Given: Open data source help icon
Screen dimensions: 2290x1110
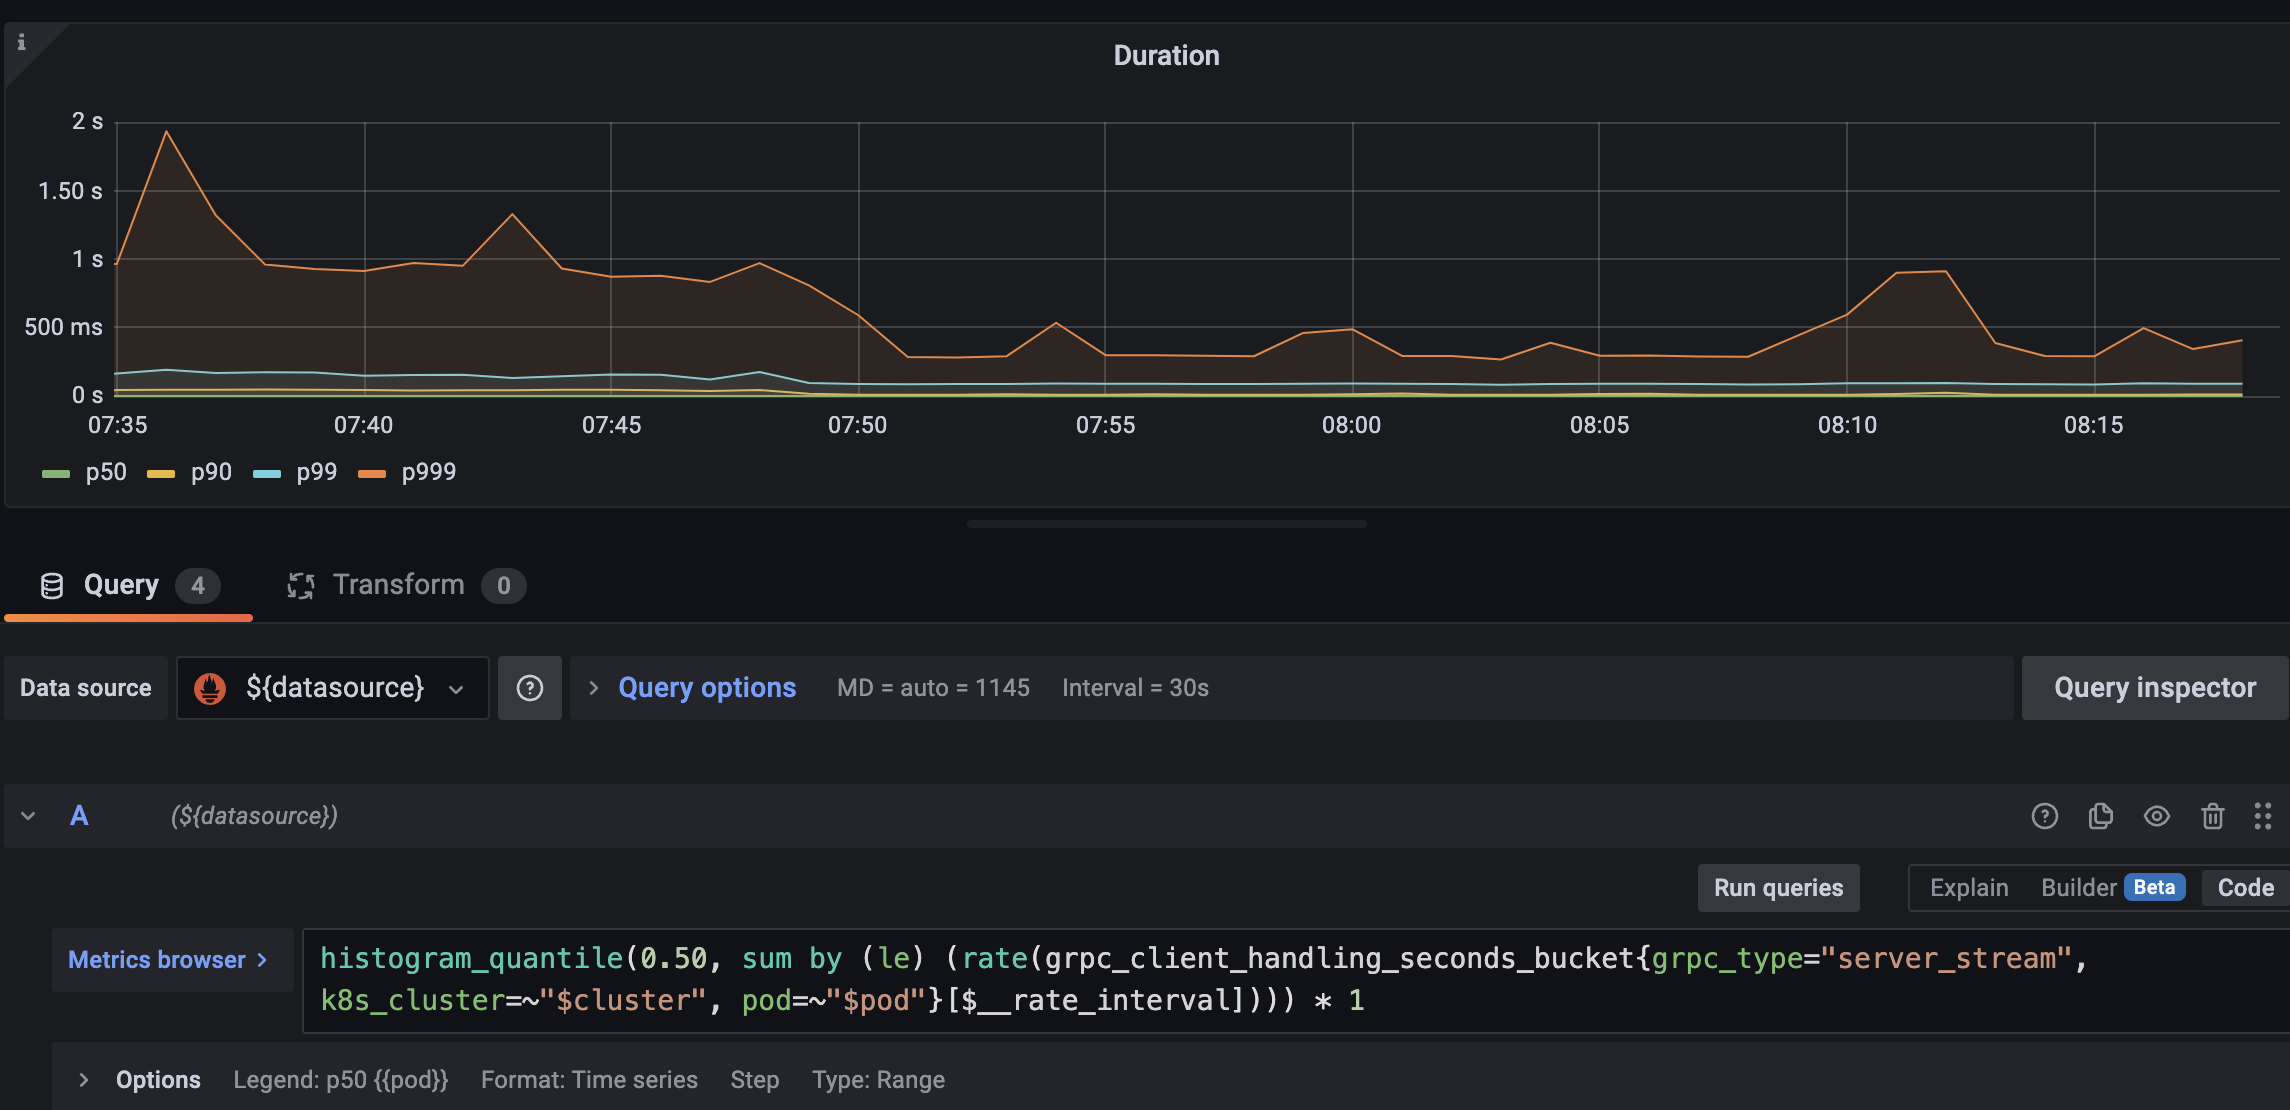Looking at the screenshot, I should [x=529, y=688].
